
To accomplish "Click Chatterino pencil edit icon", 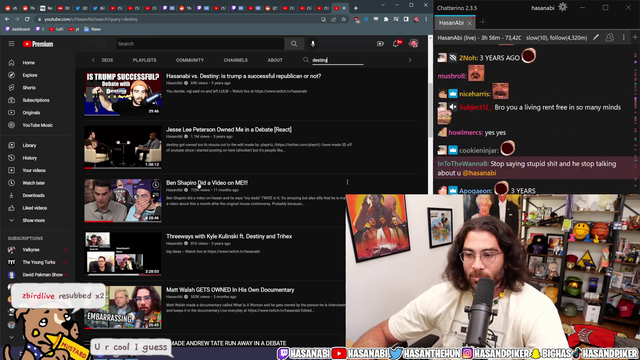I will tap(596, 38).
